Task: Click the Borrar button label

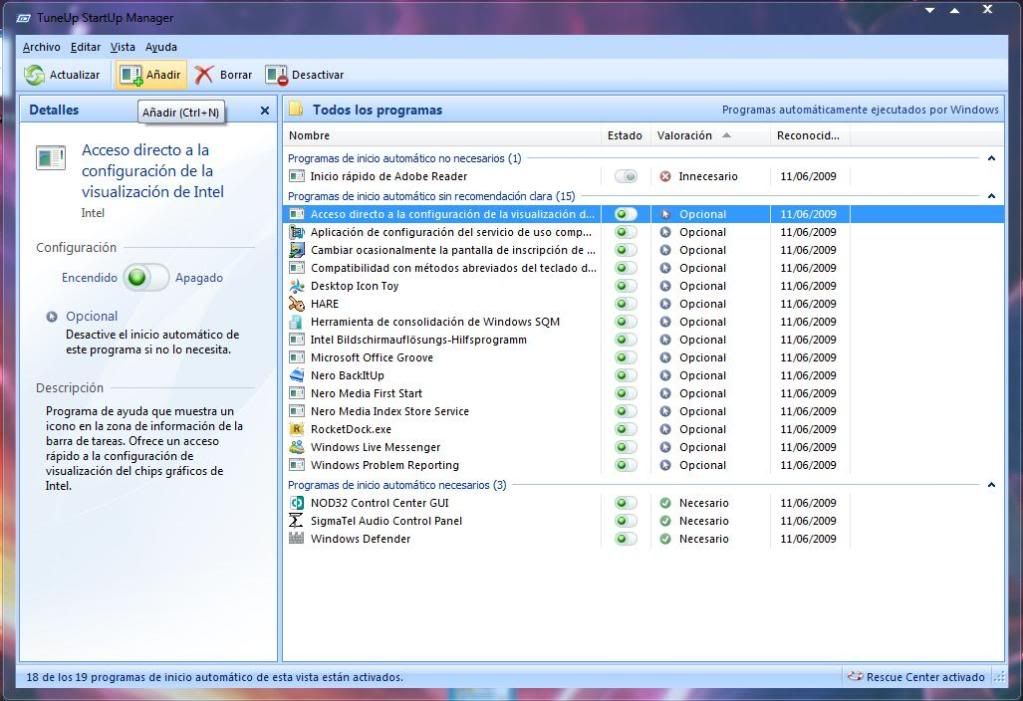Action: (236, 75)
